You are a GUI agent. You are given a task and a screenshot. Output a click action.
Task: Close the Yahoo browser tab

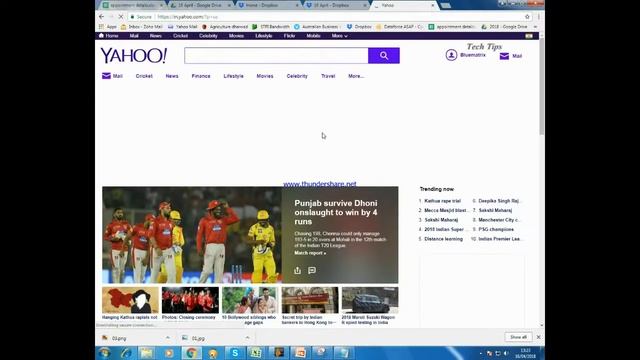[x=433, y=5]
